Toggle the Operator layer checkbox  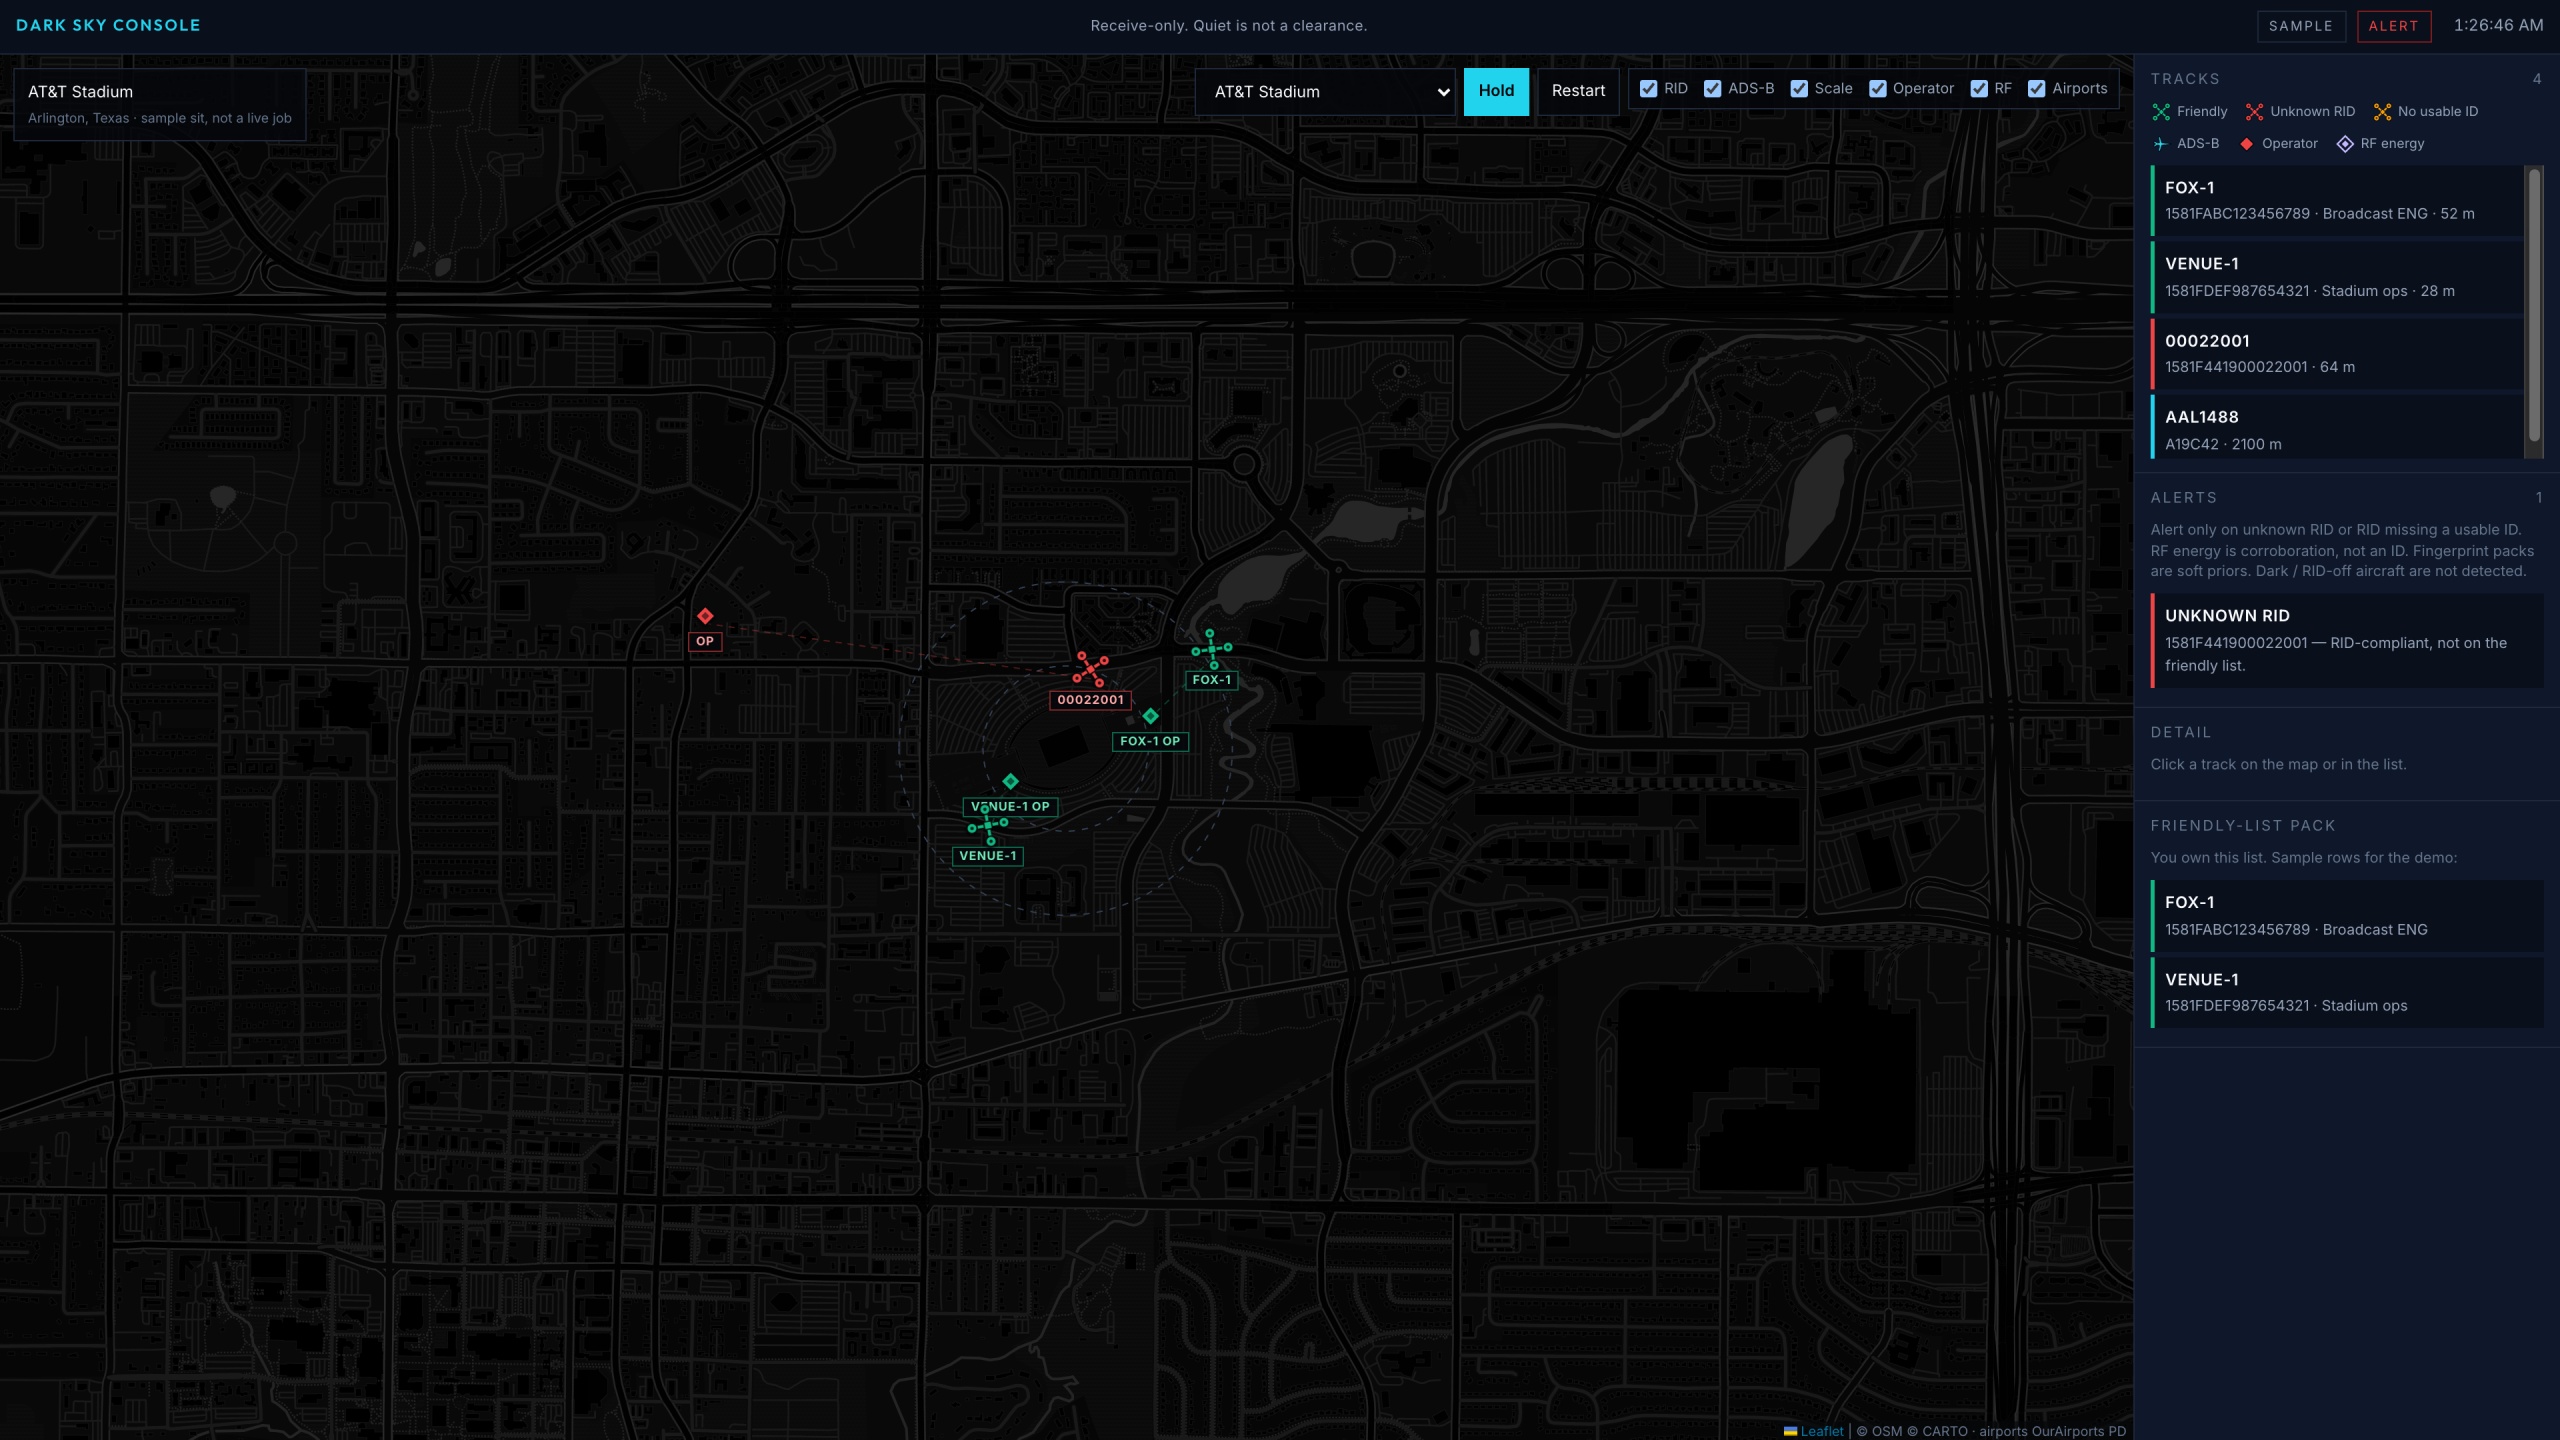pos(1877,89)
